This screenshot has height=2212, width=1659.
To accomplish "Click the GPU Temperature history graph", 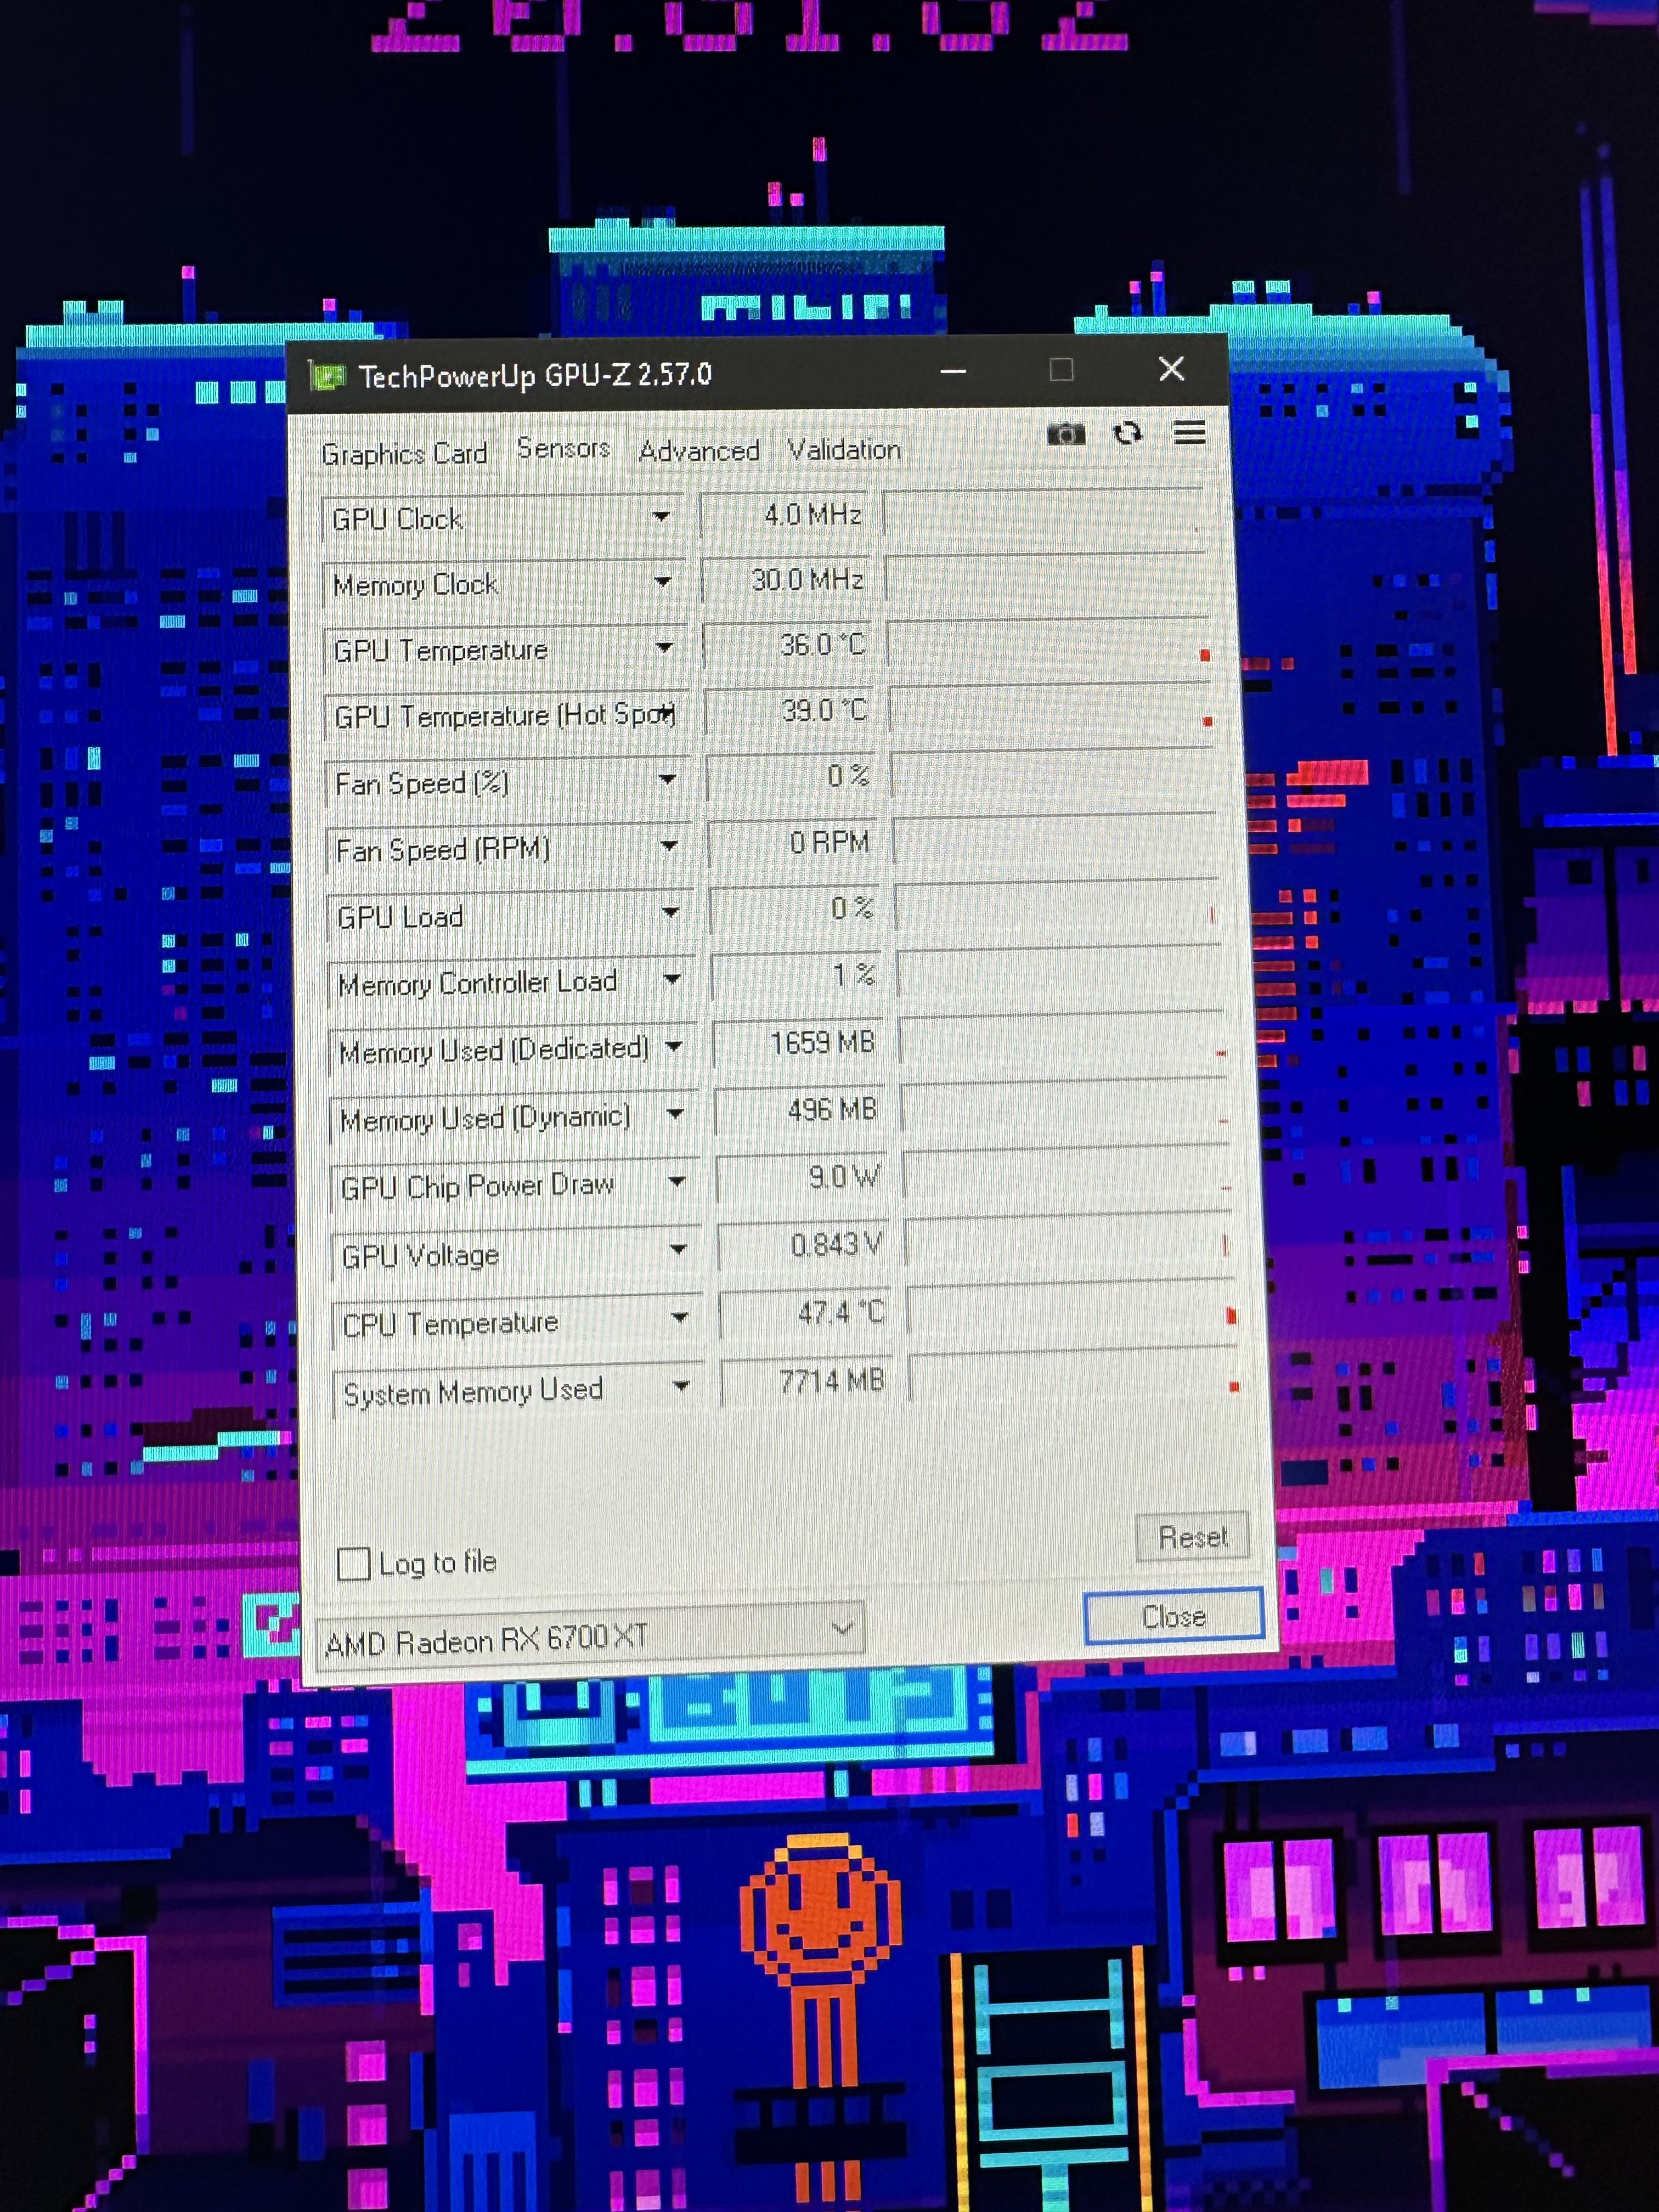I will pos(1048,644).
